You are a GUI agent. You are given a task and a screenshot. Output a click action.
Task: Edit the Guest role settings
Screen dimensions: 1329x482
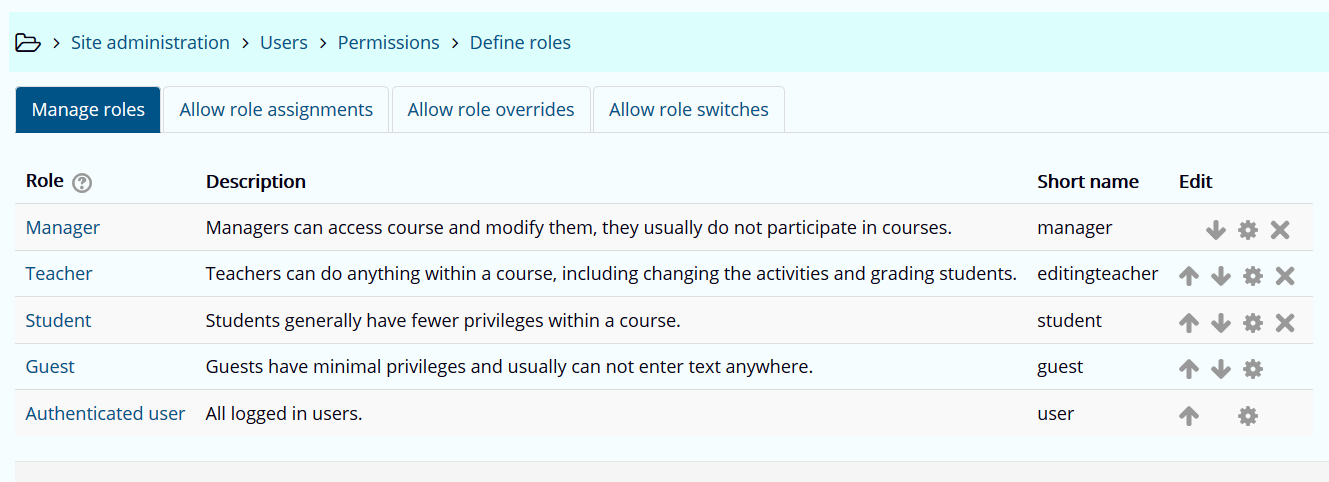1252,369
